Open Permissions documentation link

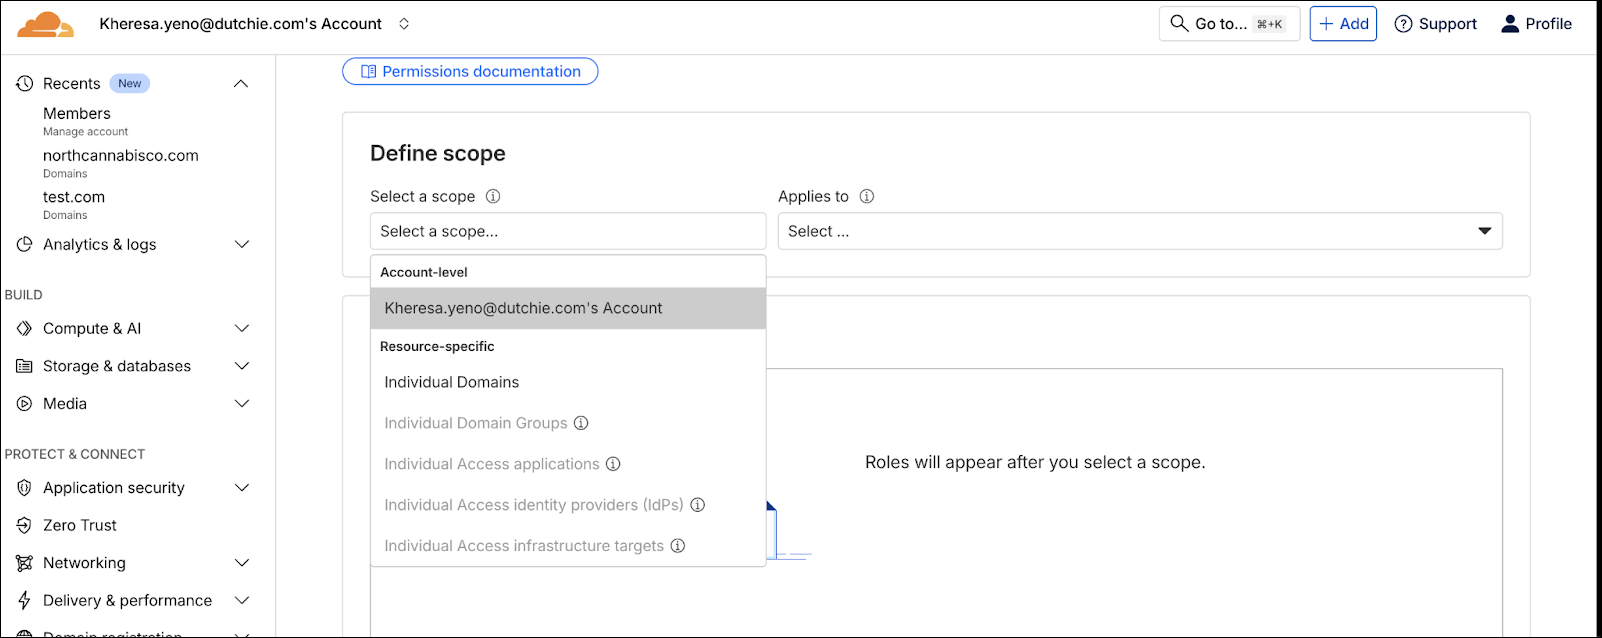point(470,71)
